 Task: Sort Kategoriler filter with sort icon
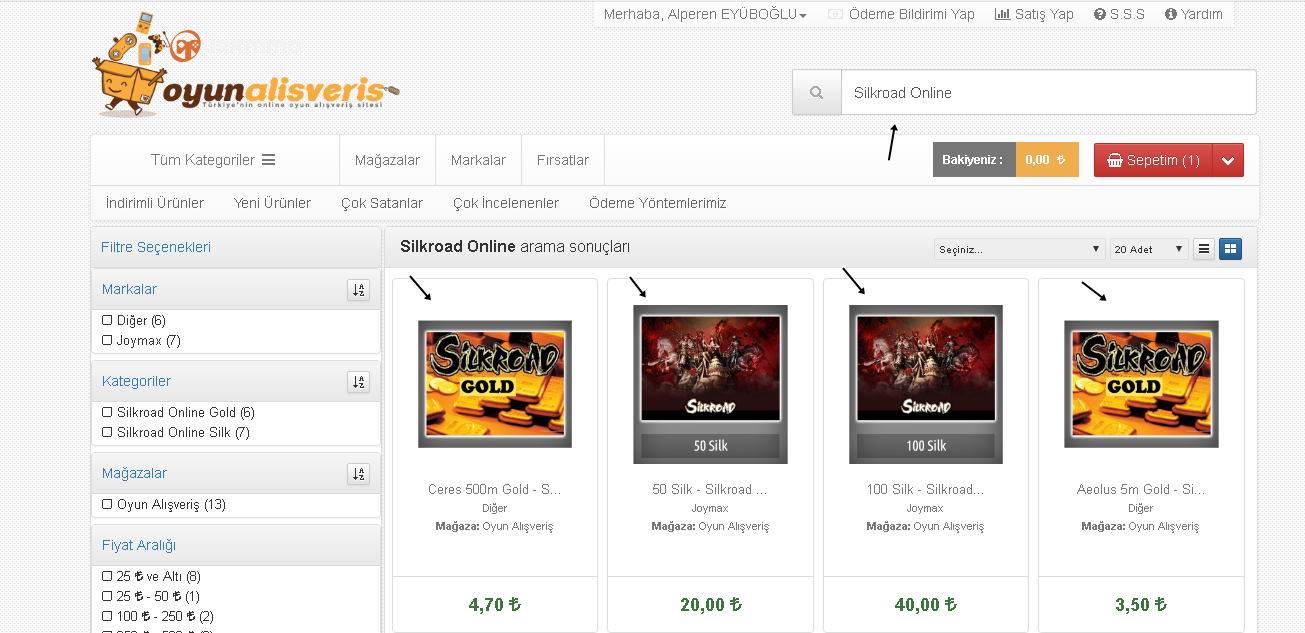[x=359, y=382]
